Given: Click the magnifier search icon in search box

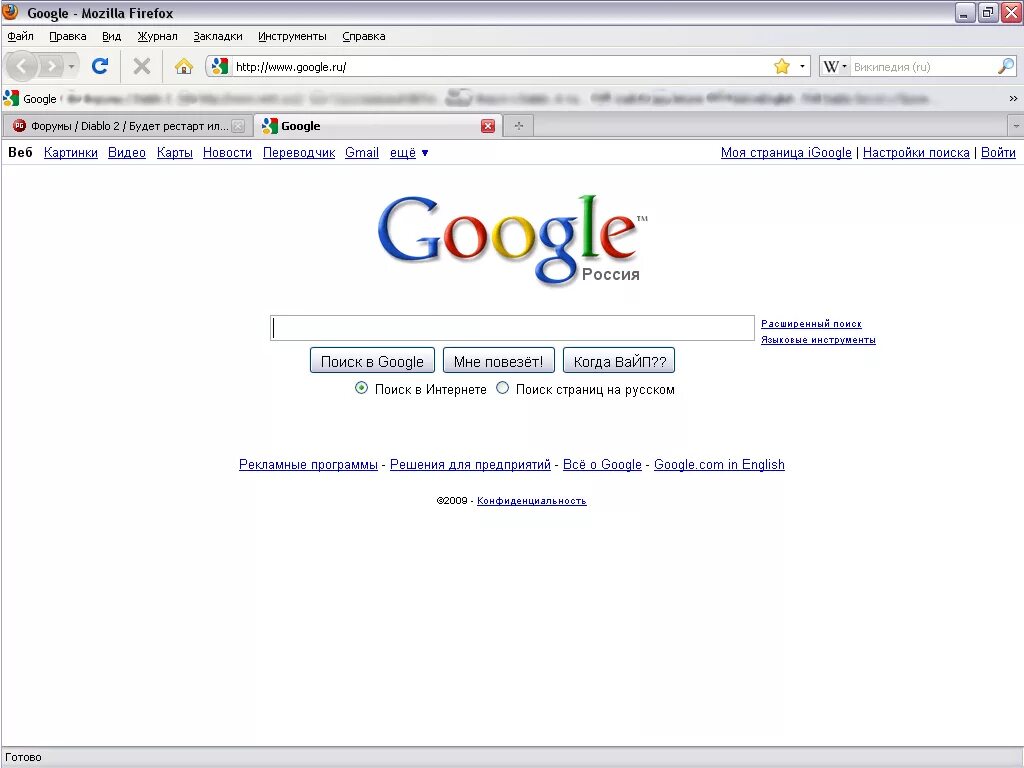Looking at the screenshot, I should 1006,66.
